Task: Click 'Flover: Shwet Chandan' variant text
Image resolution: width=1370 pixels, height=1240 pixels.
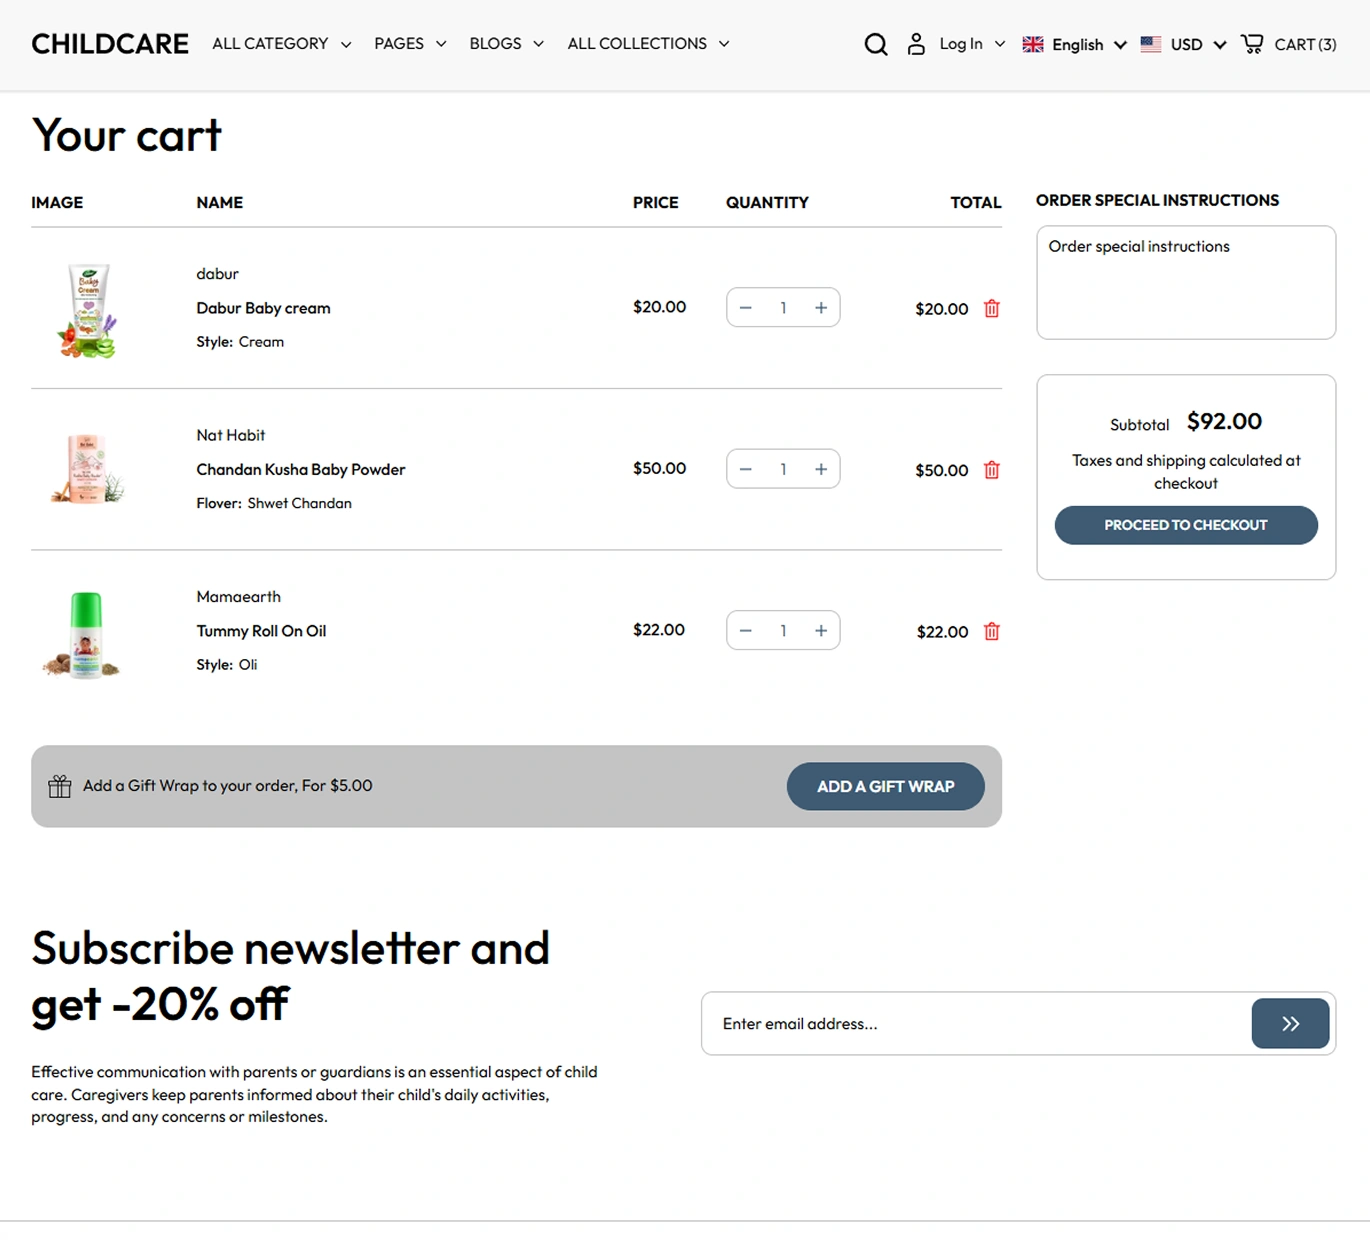Action: pos(274,503)
